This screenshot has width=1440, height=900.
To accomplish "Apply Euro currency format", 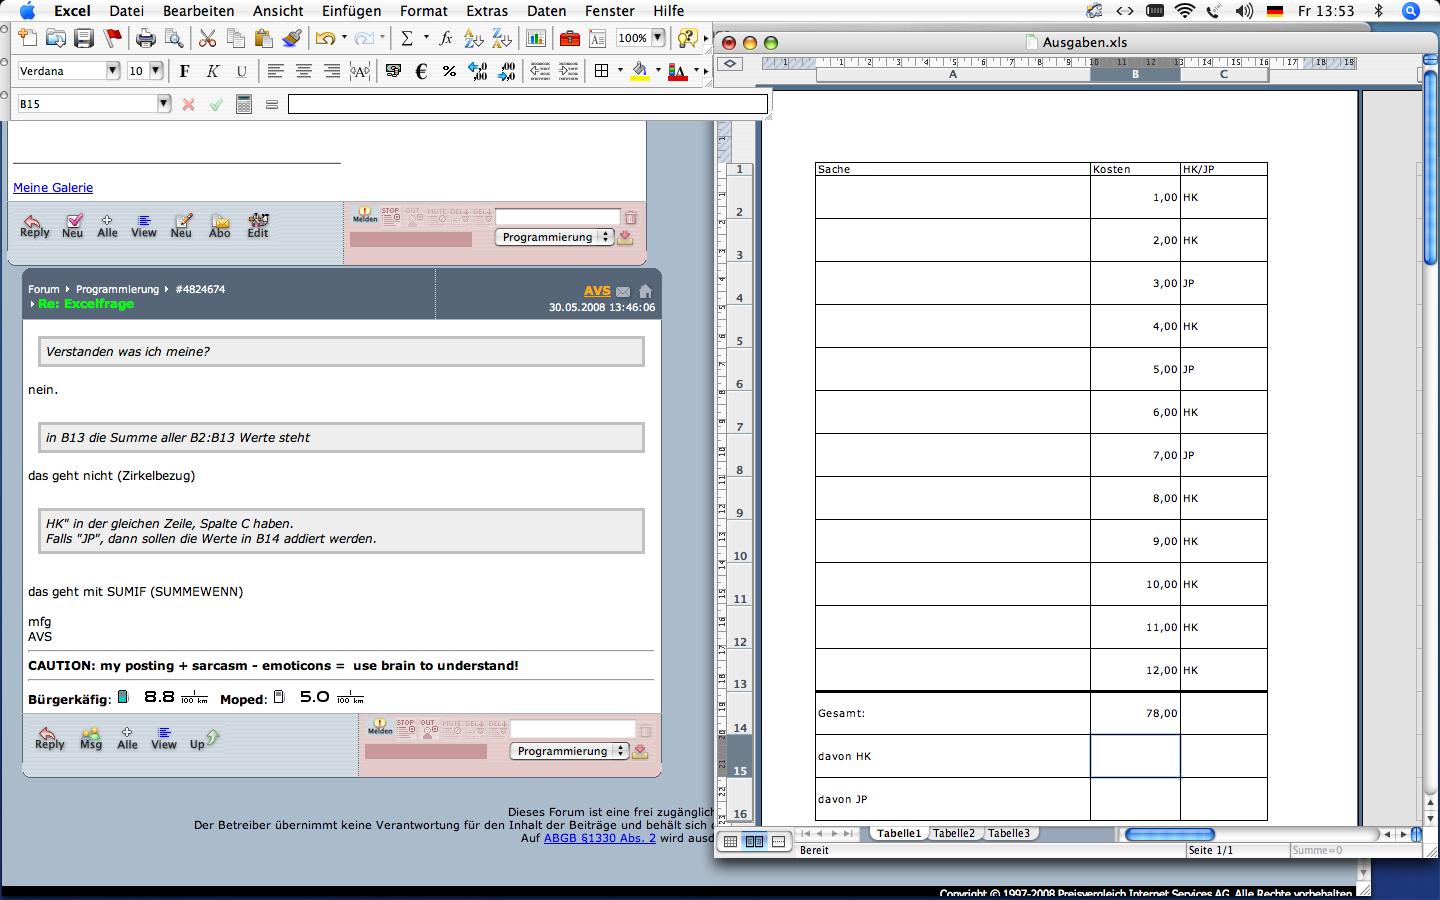I will coord(421,71).
